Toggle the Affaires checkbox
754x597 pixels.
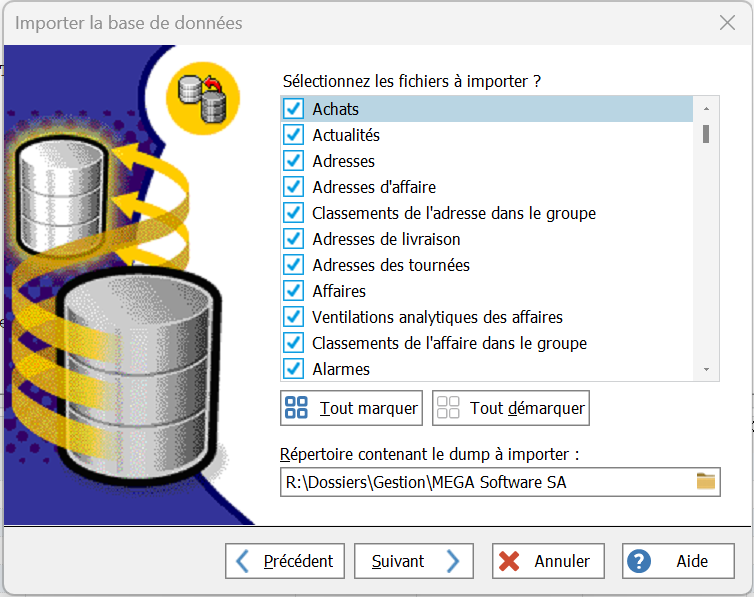(294, 291)
